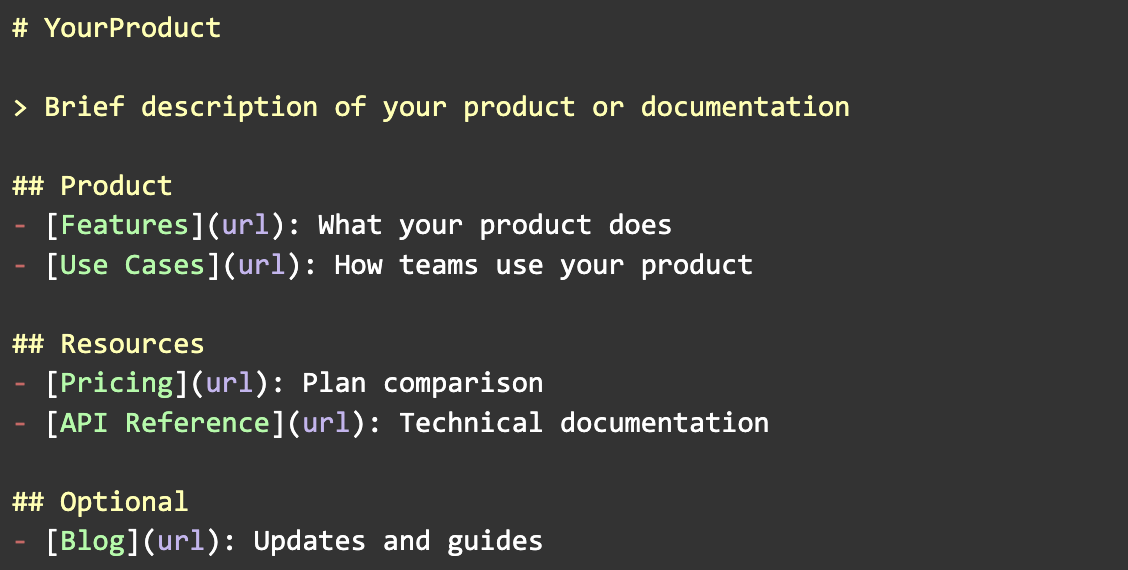Click the url placeholder after Features
This screenshot has height=570, width=1128.
click(x=245, y=225)
